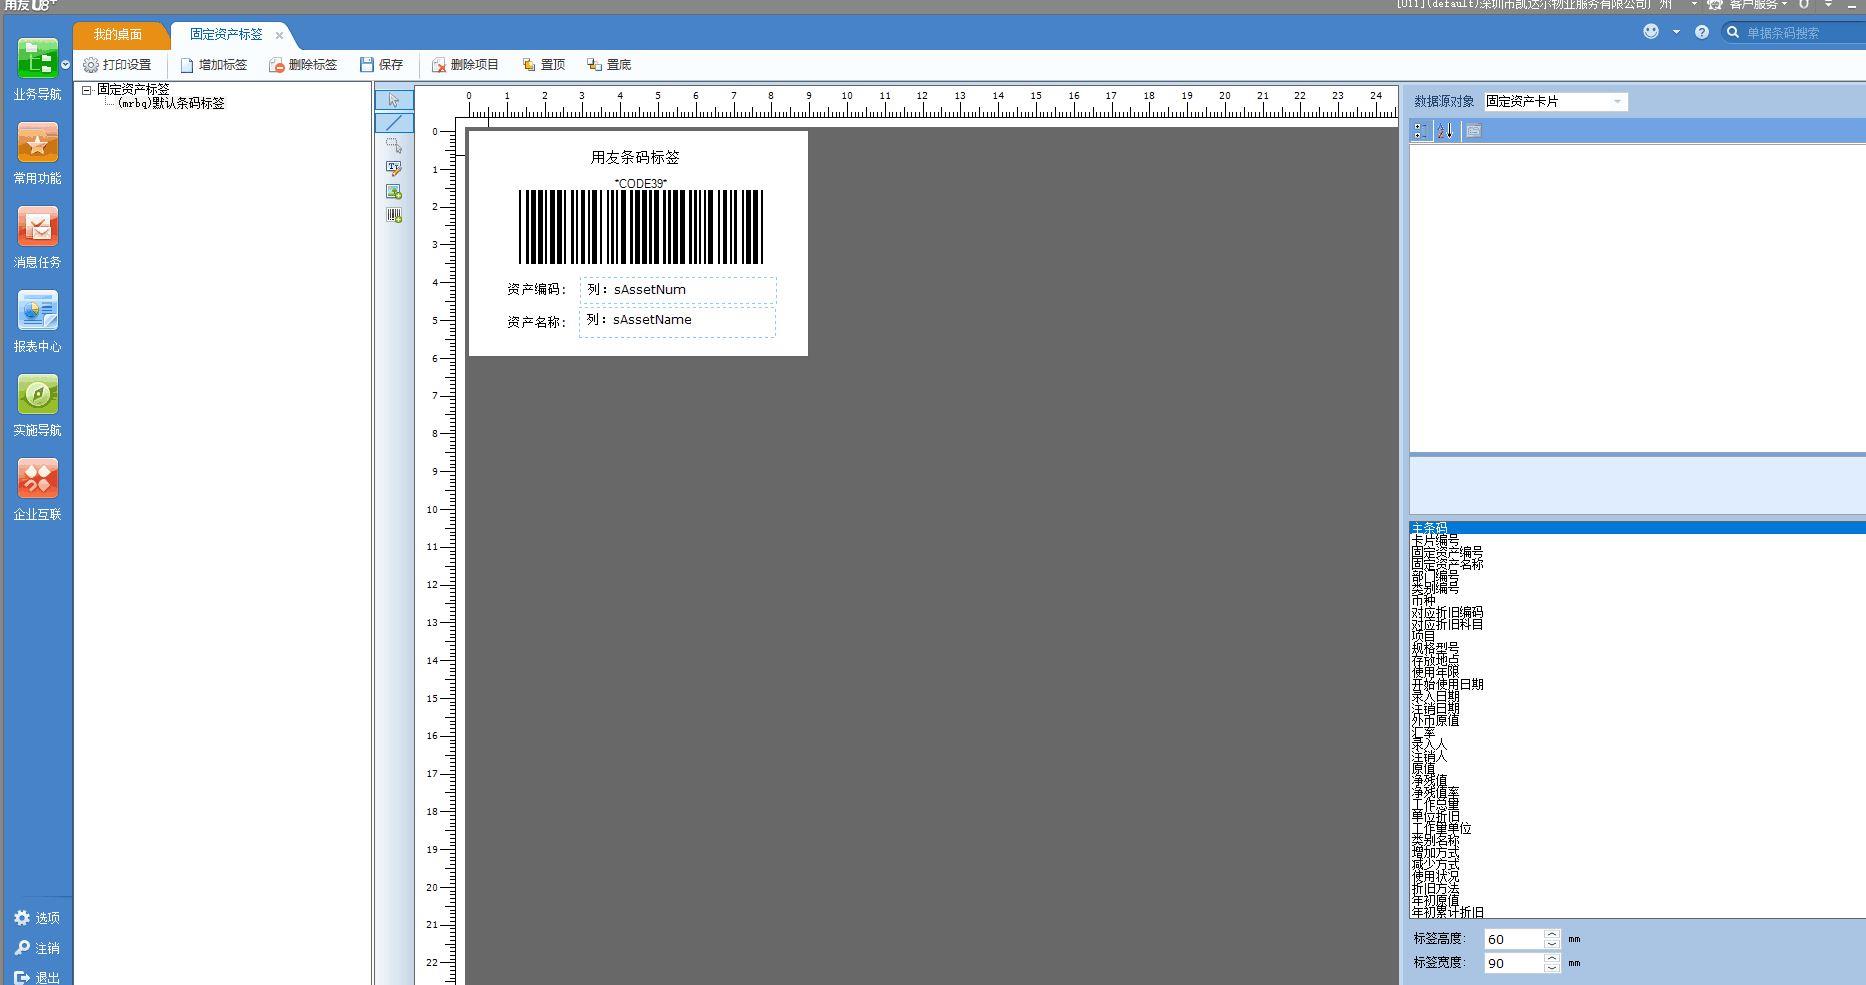
Task: Open 打印设置 print settings
Action: (x=117, y=65)
